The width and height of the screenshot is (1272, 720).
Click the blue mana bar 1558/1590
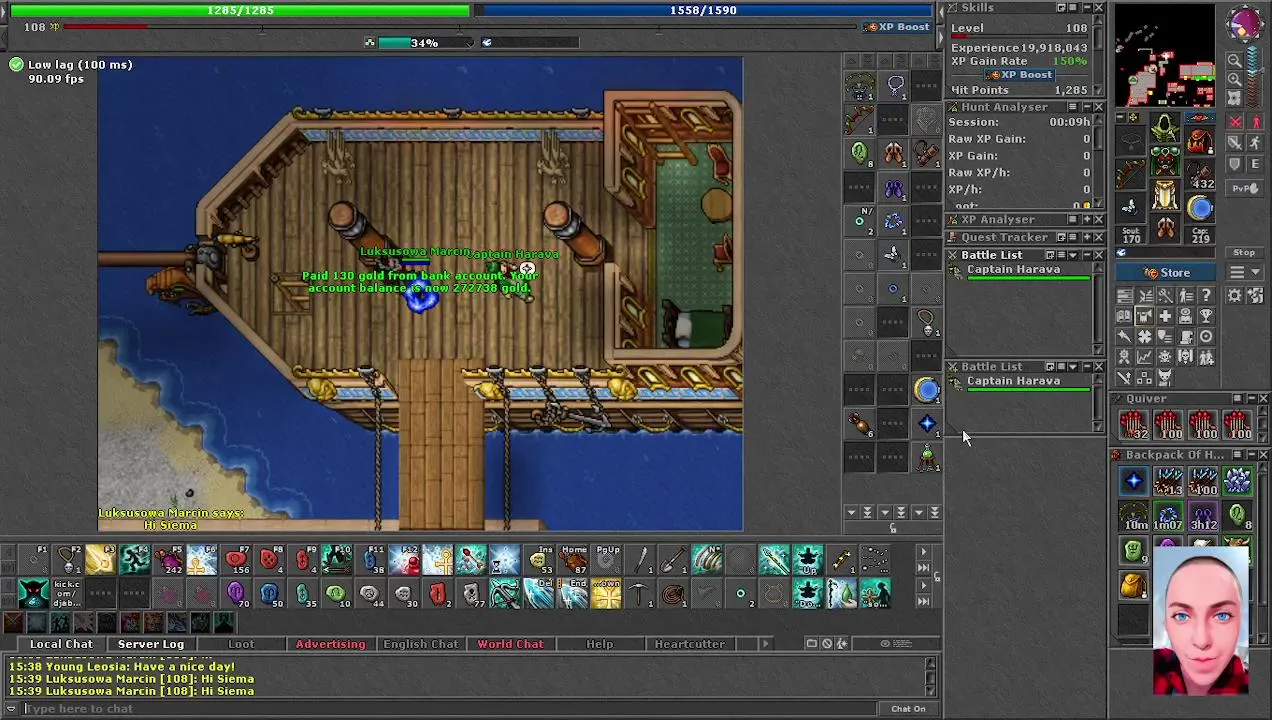click(x=703, y=10)
